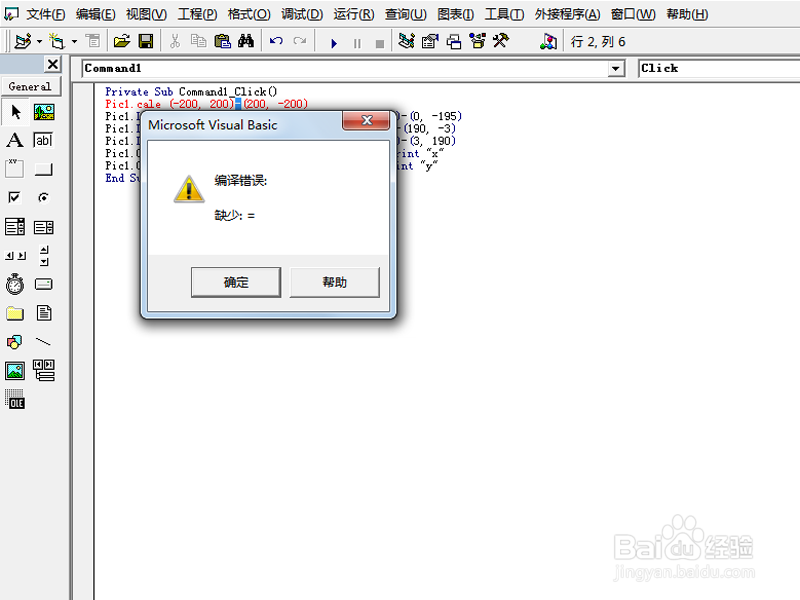Click the Undo arrow icon

tap(276, 41)
